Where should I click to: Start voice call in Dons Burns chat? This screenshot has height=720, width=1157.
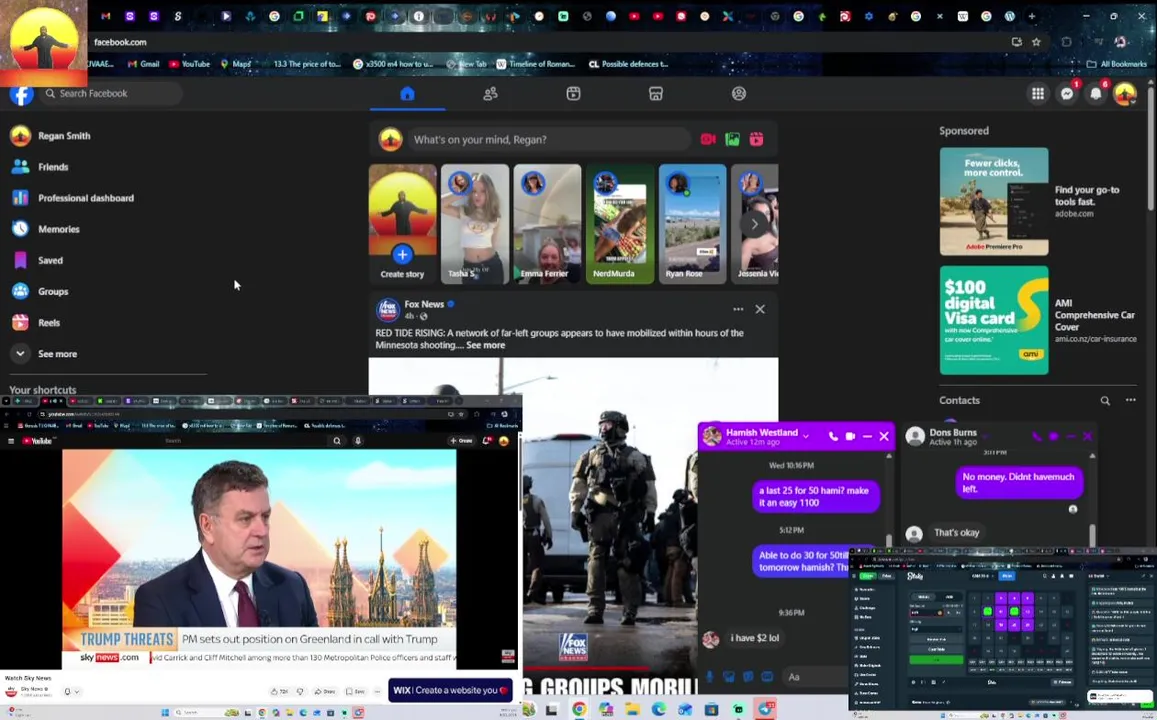click(x=1037, y=437)
